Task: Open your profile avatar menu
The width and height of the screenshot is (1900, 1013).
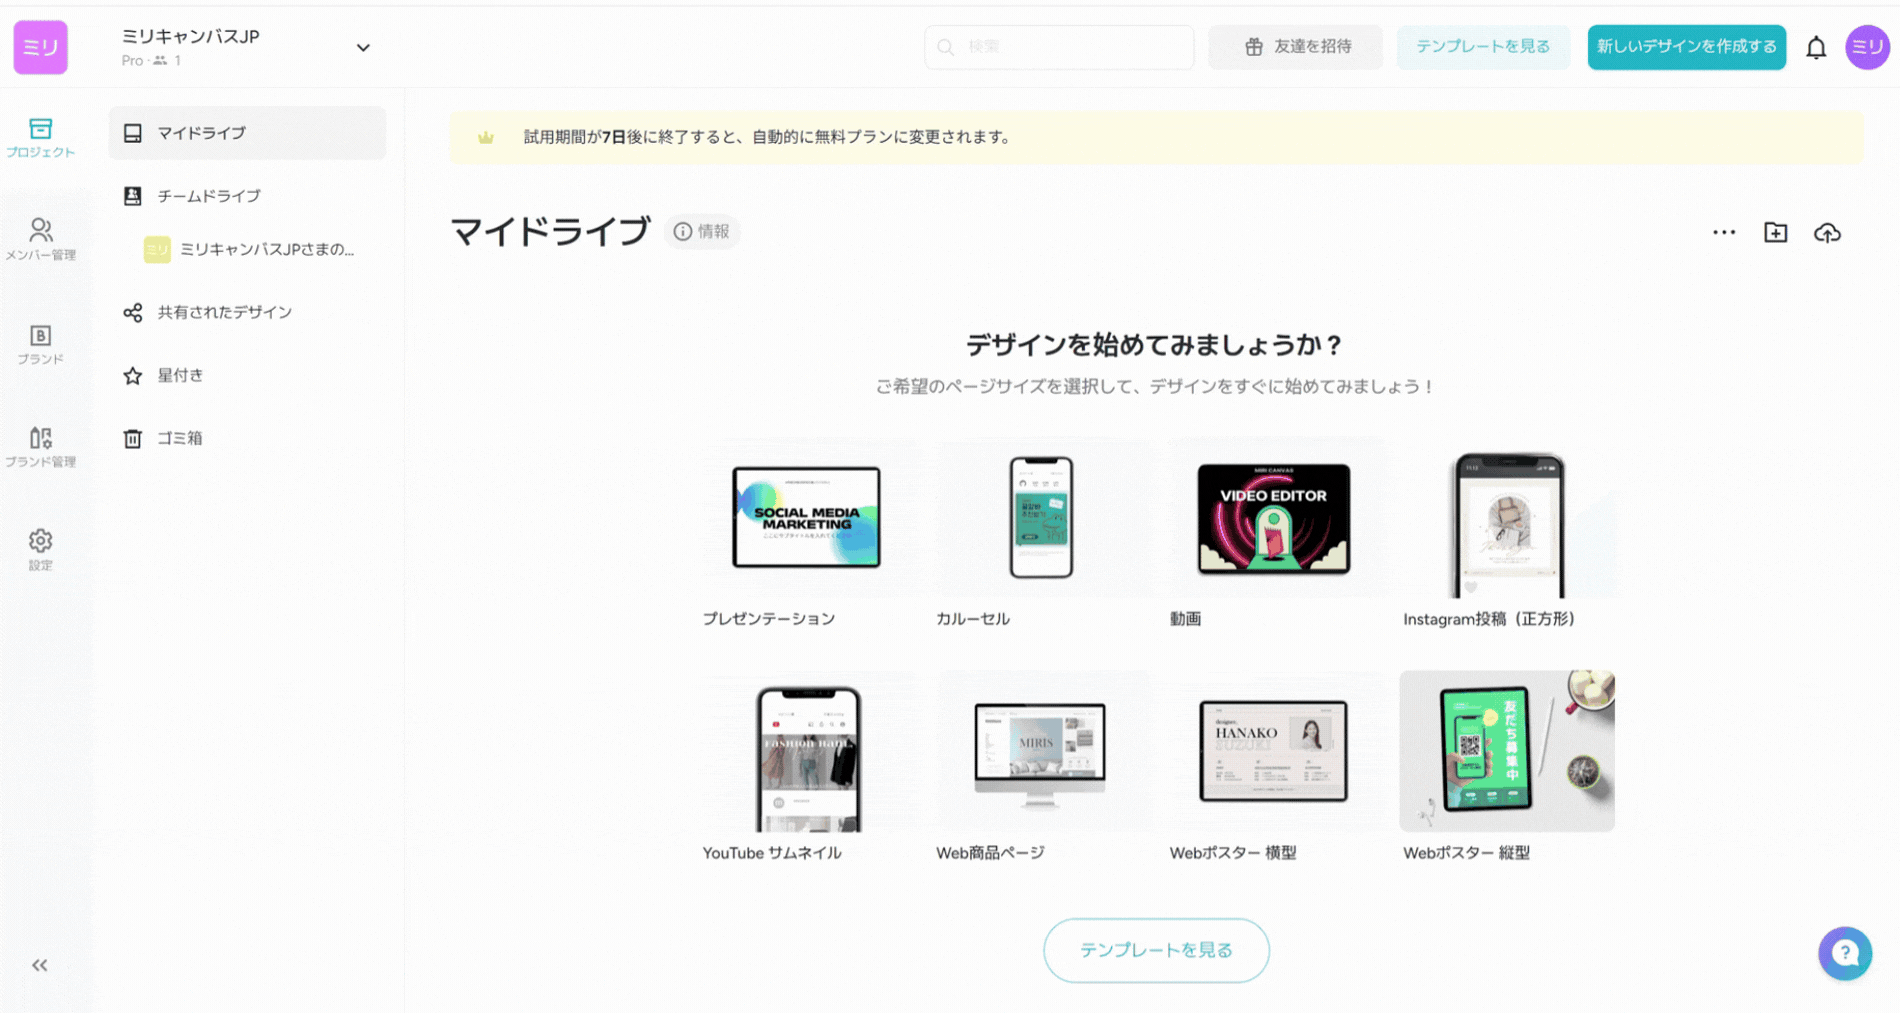Action: click(1868, 47)
